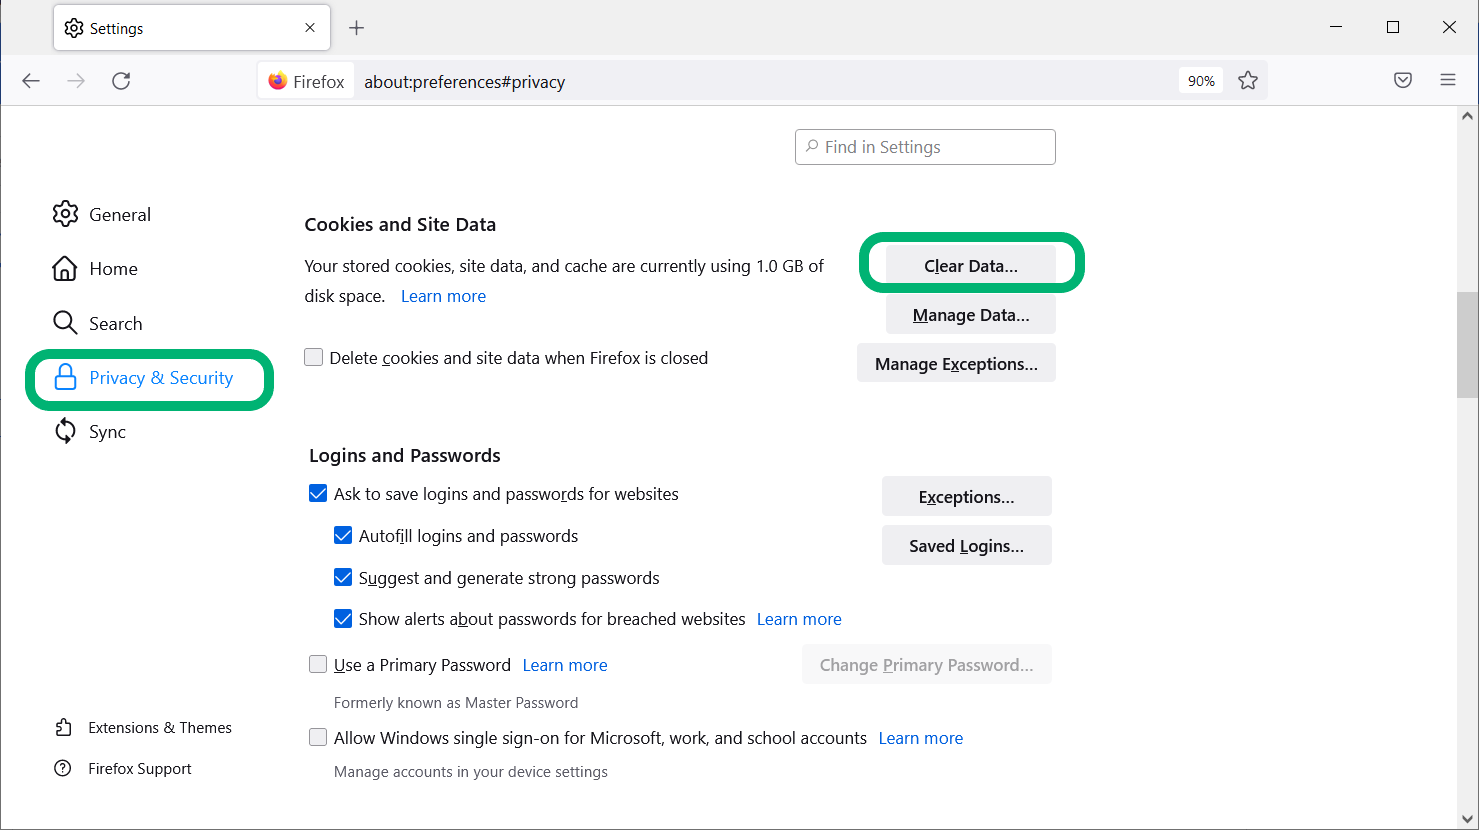Open the Pocket save icon in toolbar
This screenshot has height=830, width=1479.
point(1402,80)
